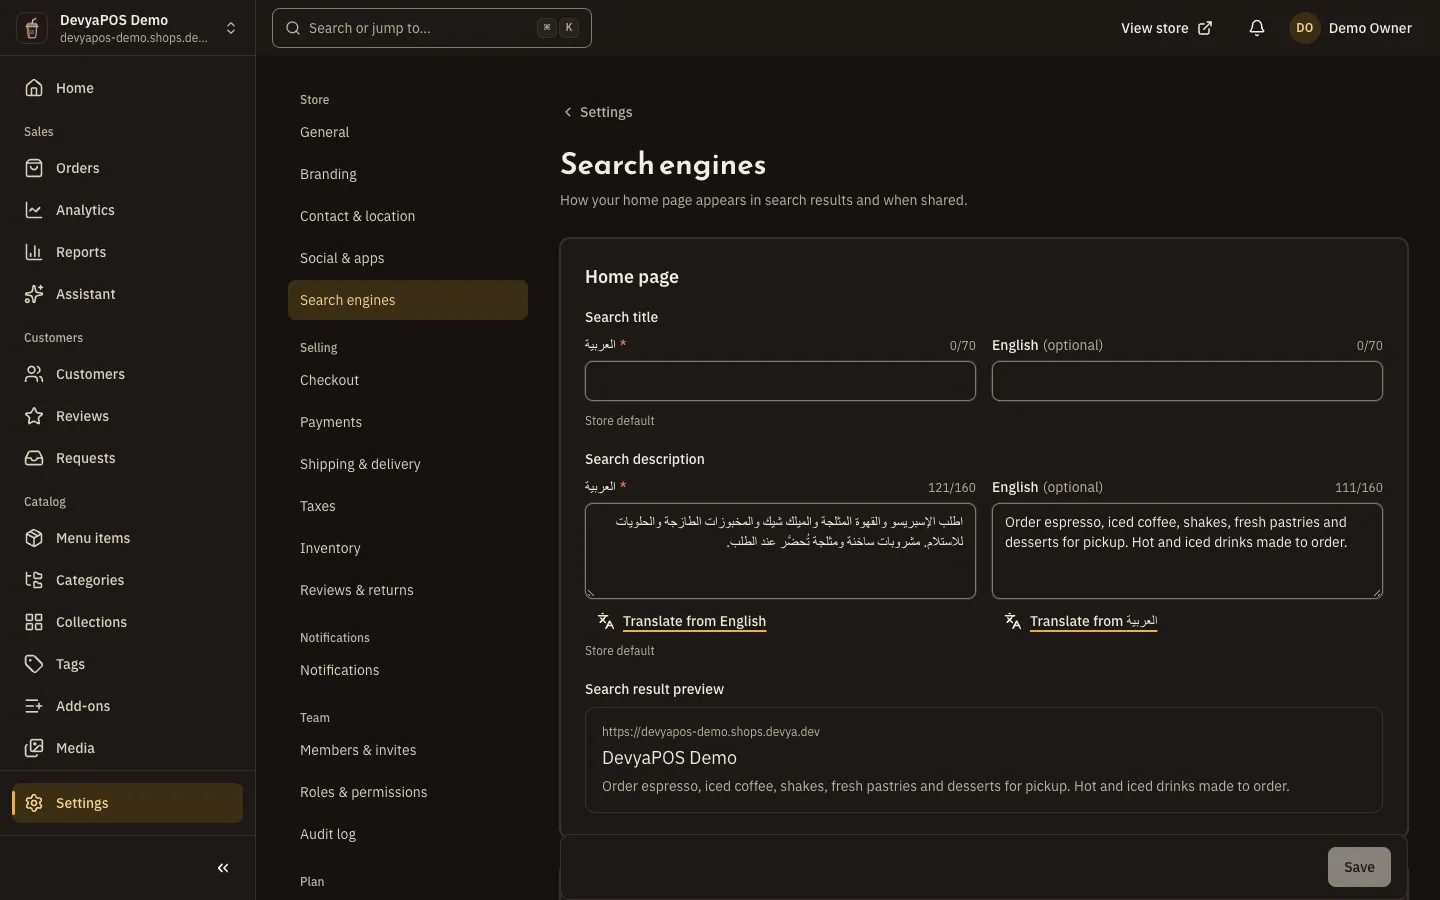Viewport: 1440px width, 900px height.
Task: Open Collections grid icon
Action: pos(34,622)
